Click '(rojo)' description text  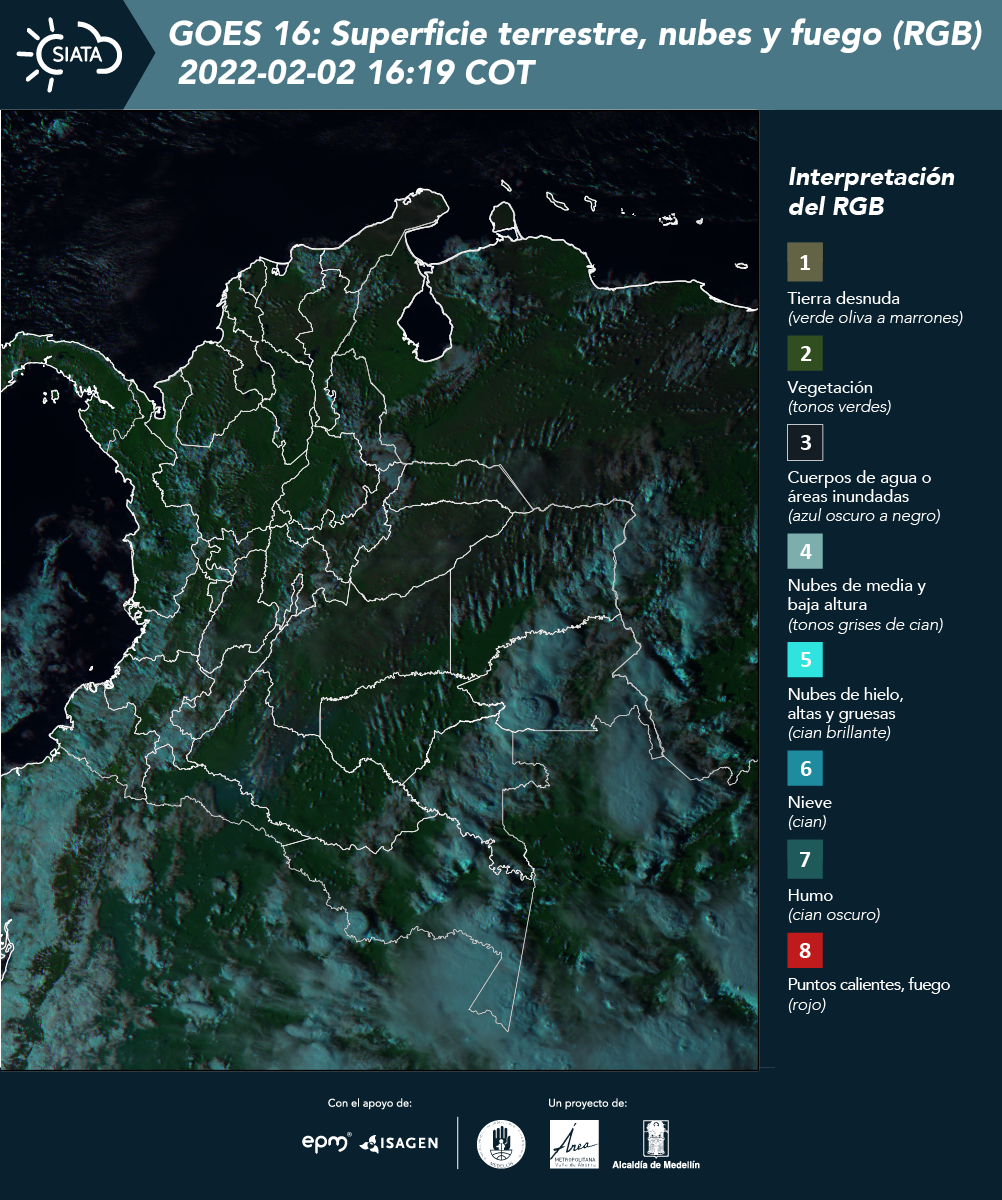807,1005
